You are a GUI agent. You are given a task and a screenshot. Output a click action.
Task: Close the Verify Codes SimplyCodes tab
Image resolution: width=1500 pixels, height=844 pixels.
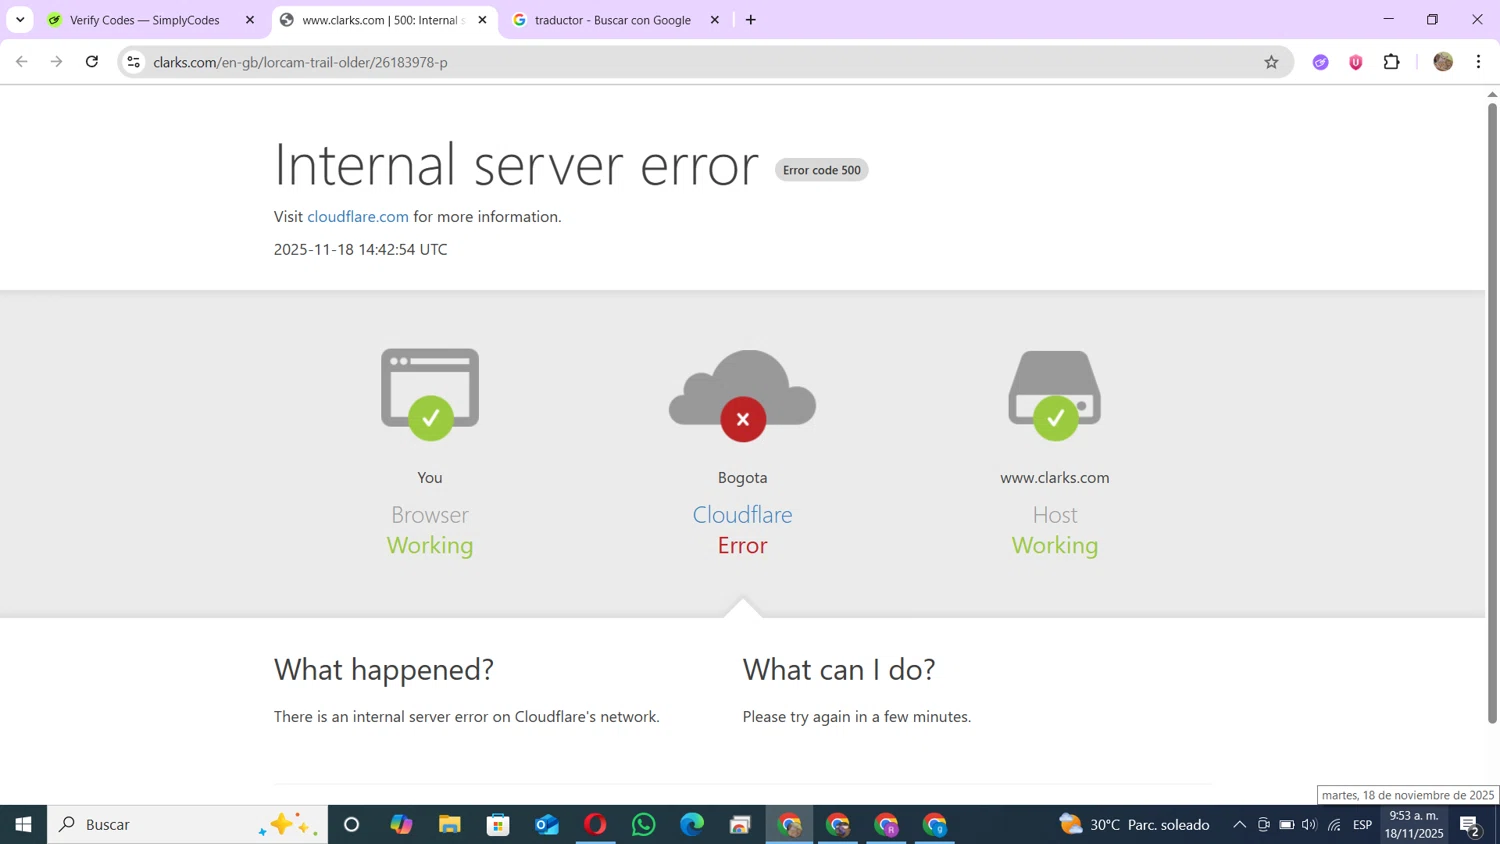[x=250, y=20]
